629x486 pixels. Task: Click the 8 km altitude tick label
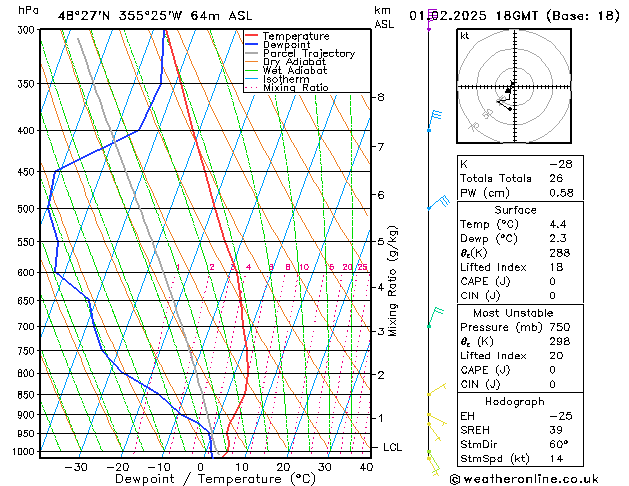point(381,97)
